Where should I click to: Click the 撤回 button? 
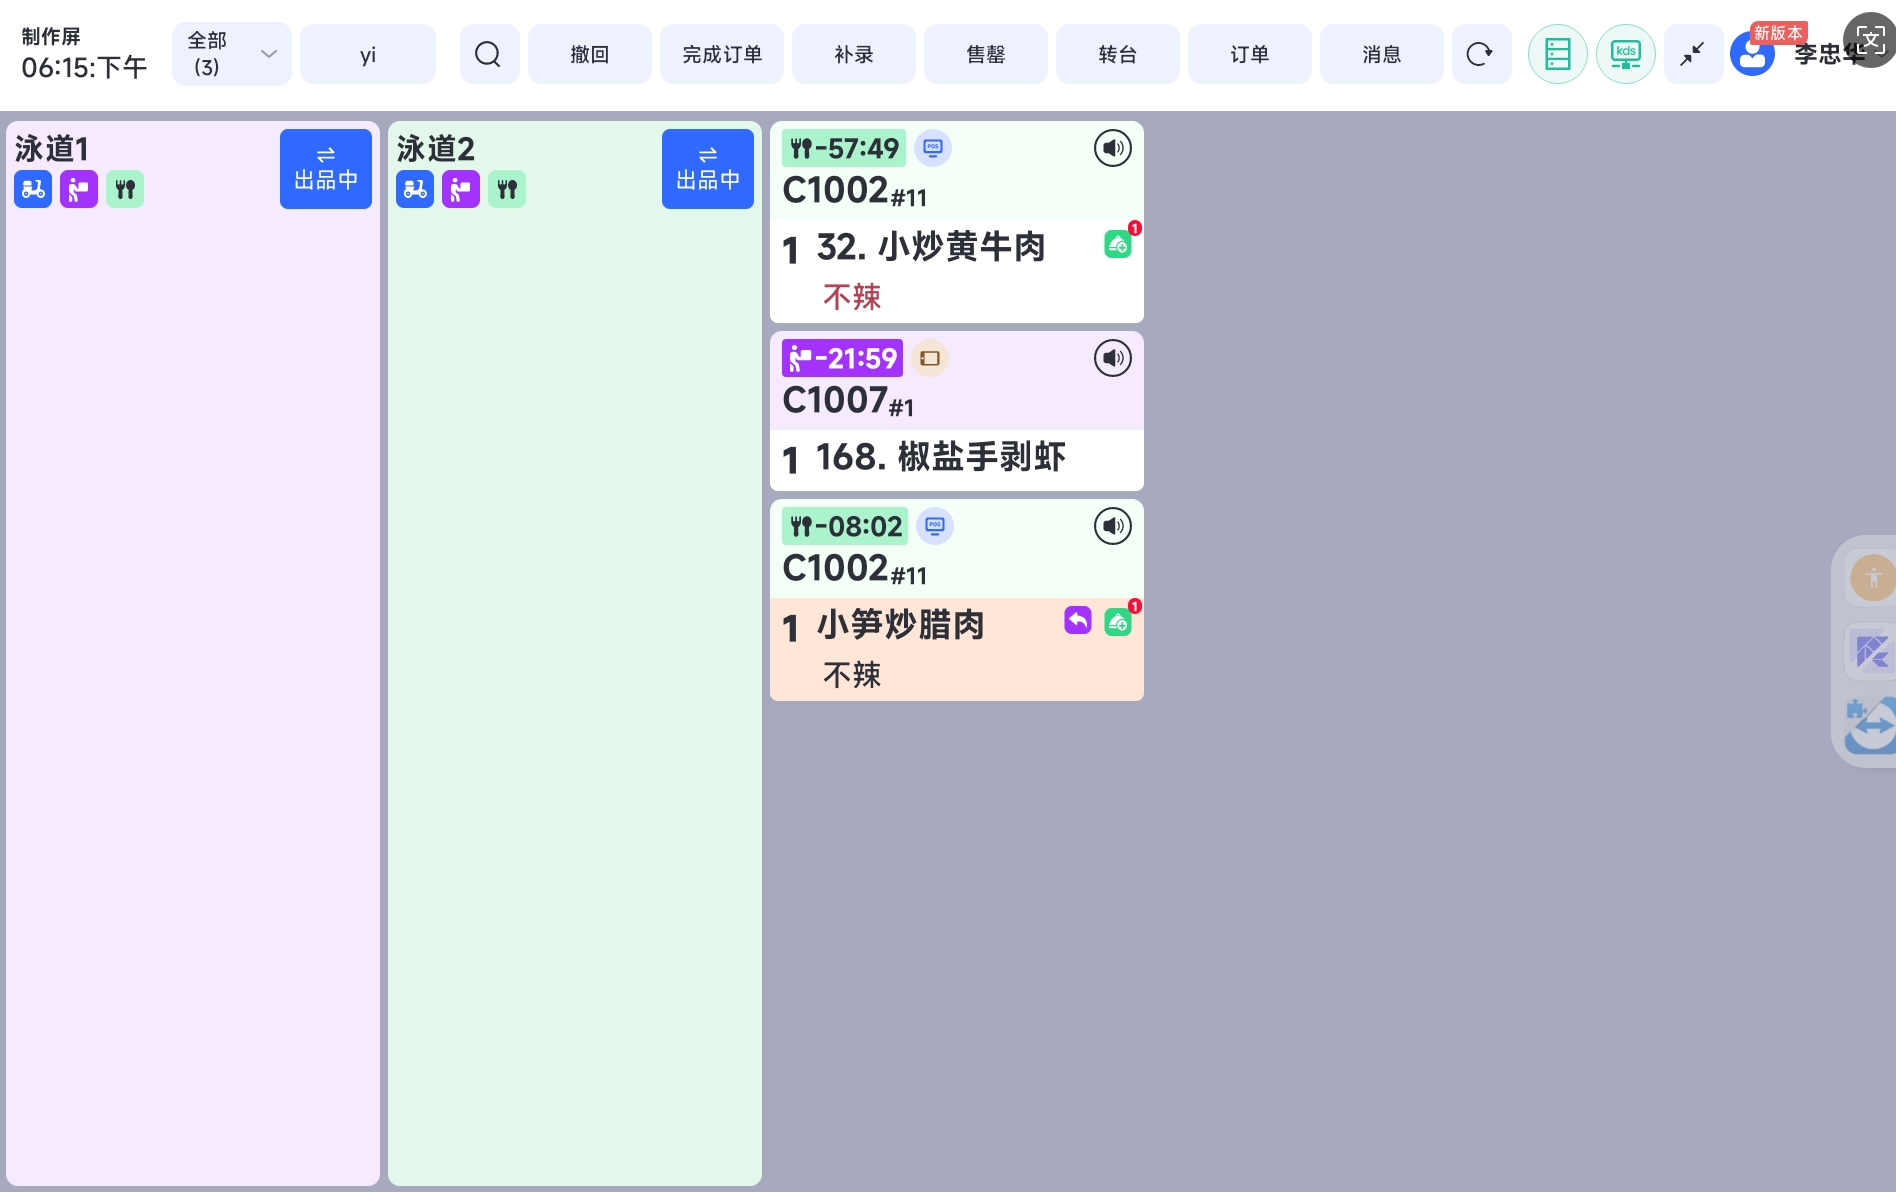click(589, 54)
